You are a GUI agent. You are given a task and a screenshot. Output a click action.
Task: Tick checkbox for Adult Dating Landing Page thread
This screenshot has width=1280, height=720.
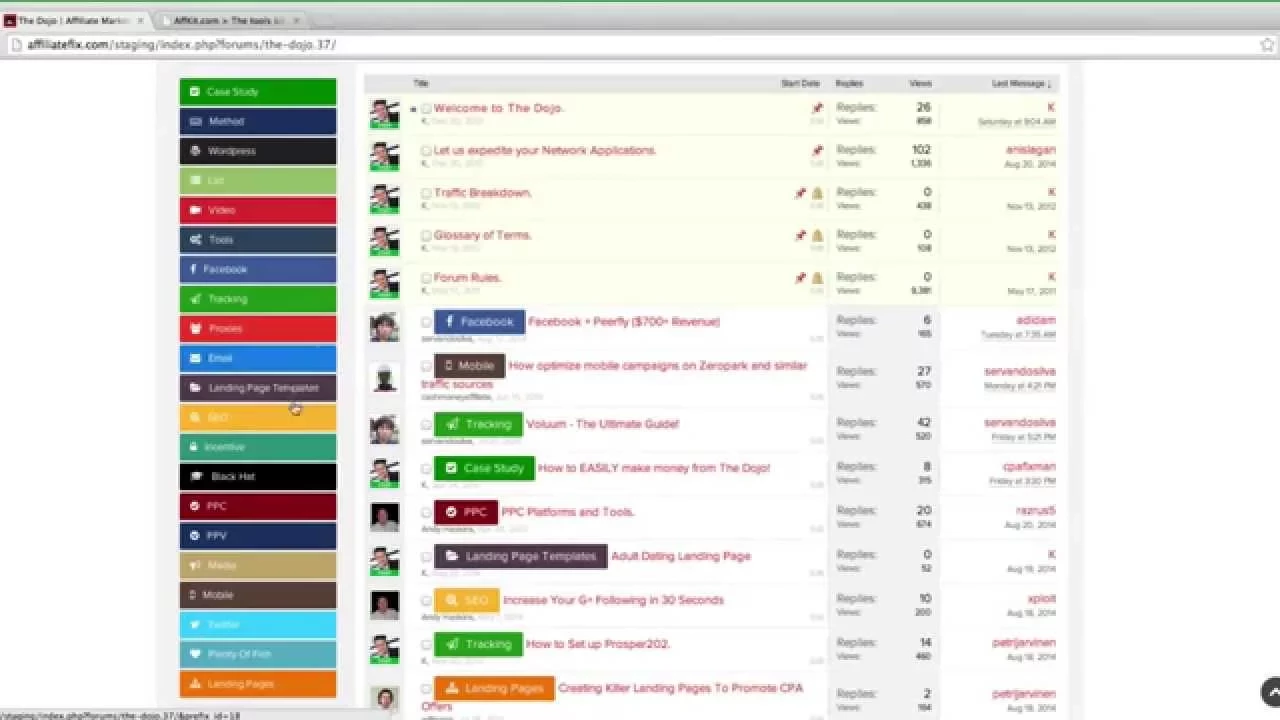[x=426, y=556]
